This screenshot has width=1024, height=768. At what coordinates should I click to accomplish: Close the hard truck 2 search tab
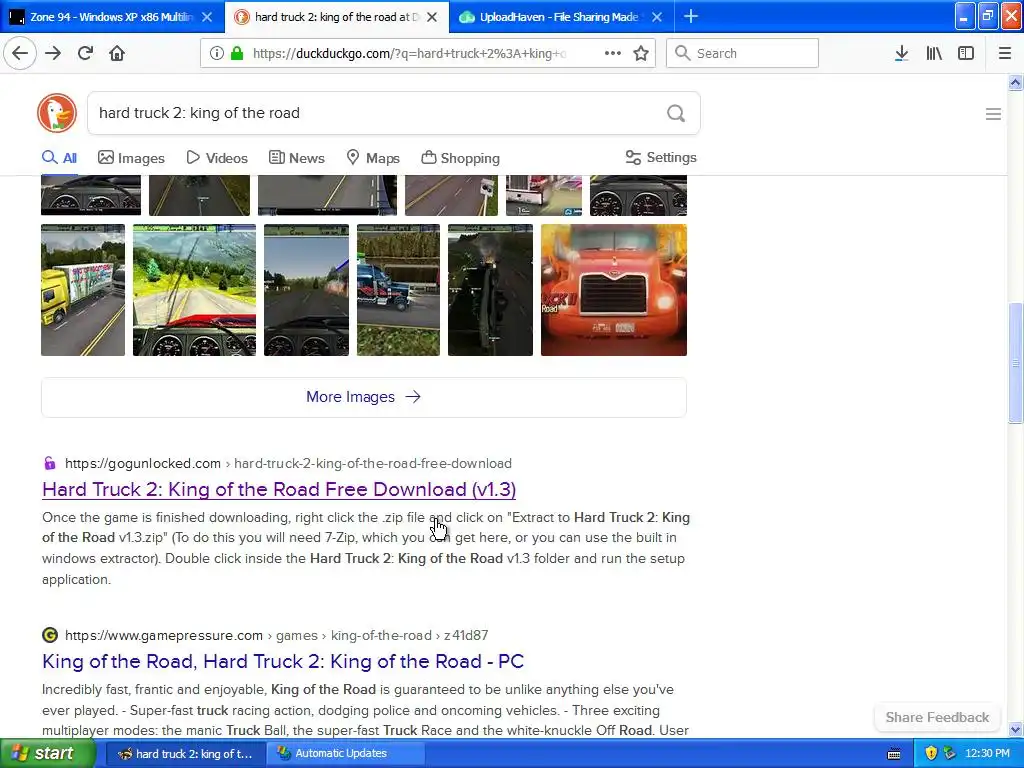pyautogui.click(x=432, y=17)
